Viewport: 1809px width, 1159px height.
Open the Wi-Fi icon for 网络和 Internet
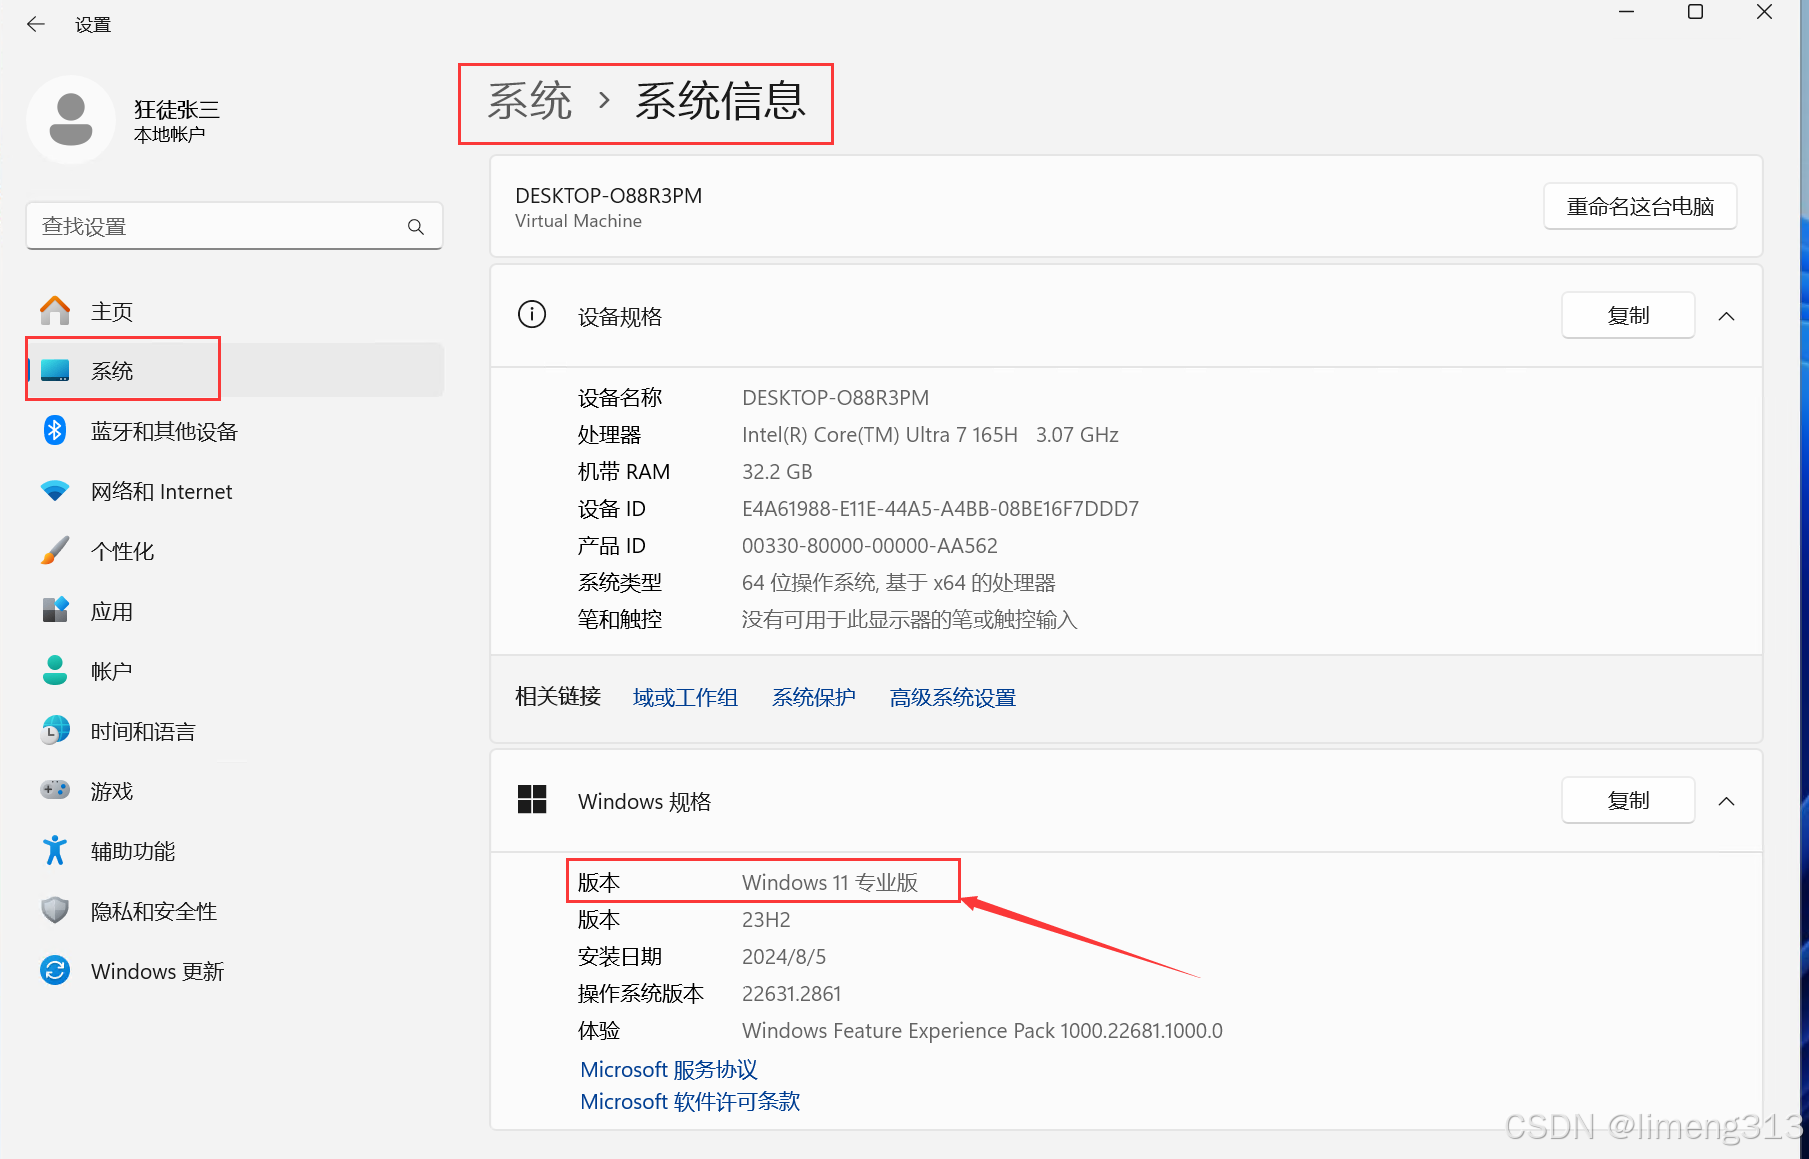click(x=55, y=491)
